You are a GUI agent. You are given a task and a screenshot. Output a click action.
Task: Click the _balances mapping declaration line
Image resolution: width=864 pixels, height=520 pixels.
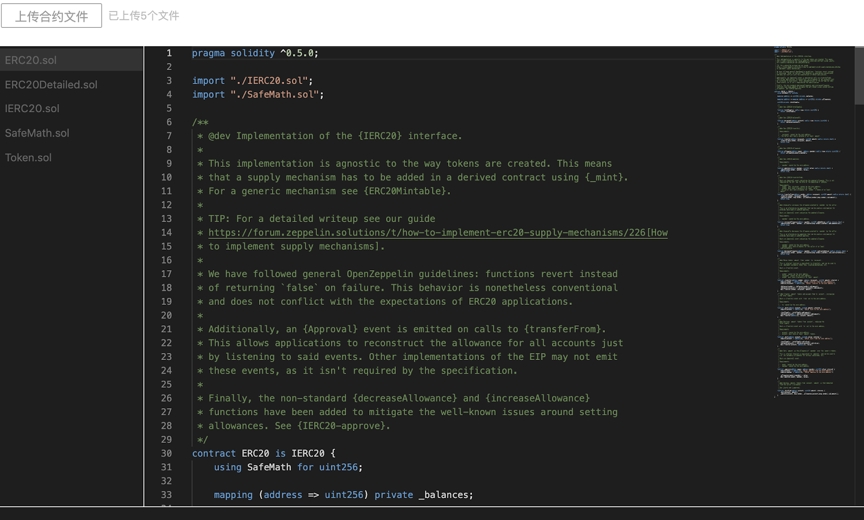[x=342, y=495]
